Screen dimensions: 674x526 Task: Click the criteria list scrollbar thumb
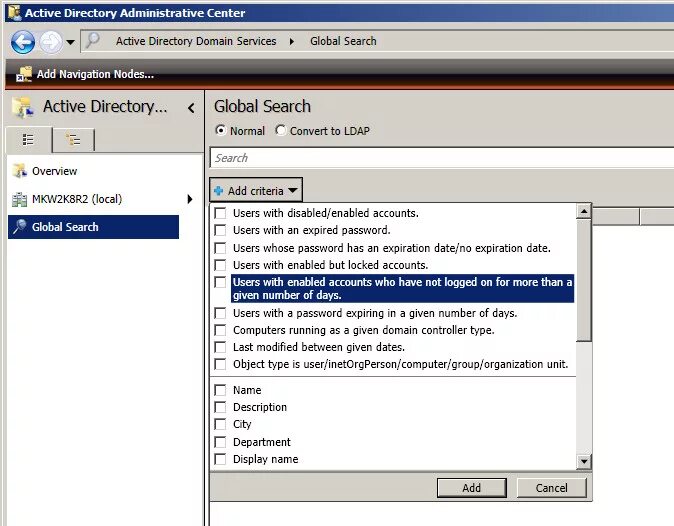tap(584, 280)
